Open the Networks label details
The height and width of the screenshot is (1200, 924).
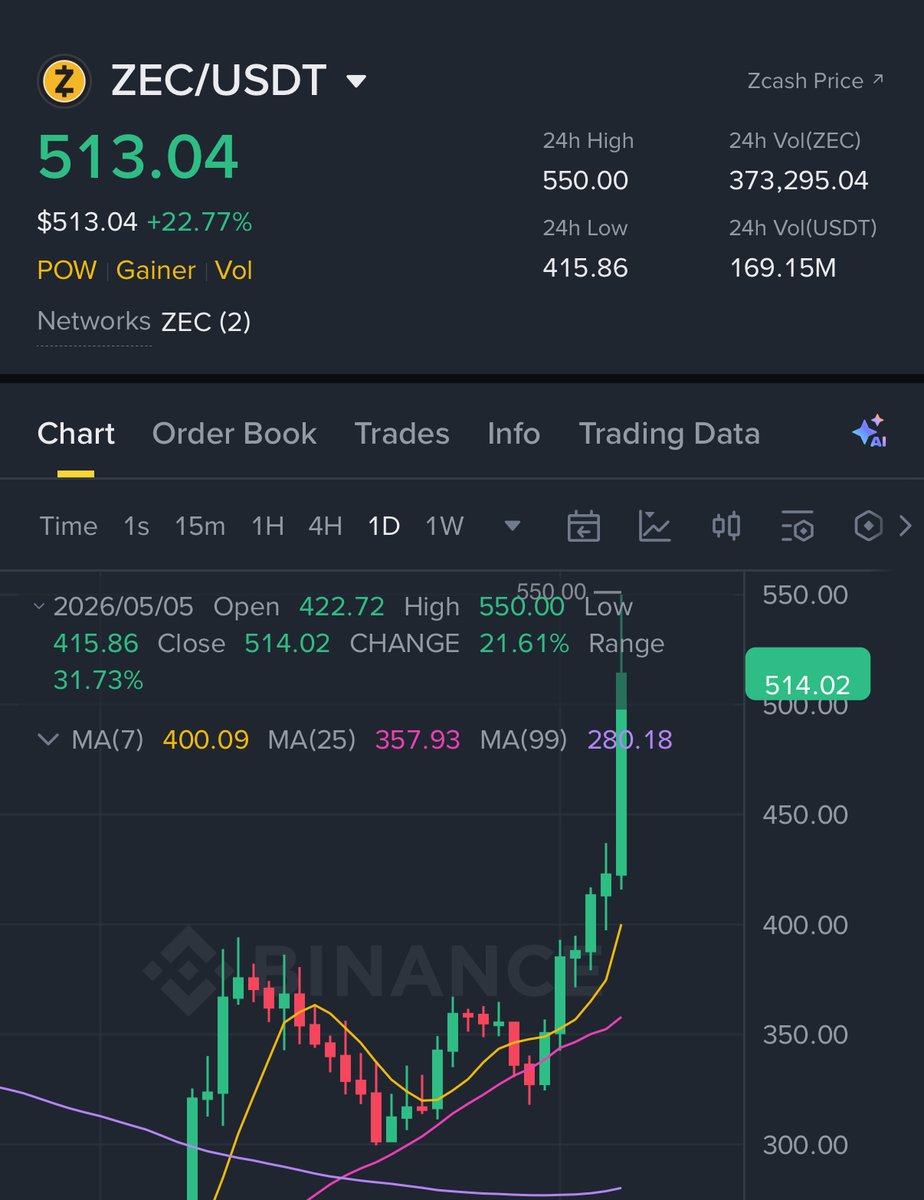point(94,321)
